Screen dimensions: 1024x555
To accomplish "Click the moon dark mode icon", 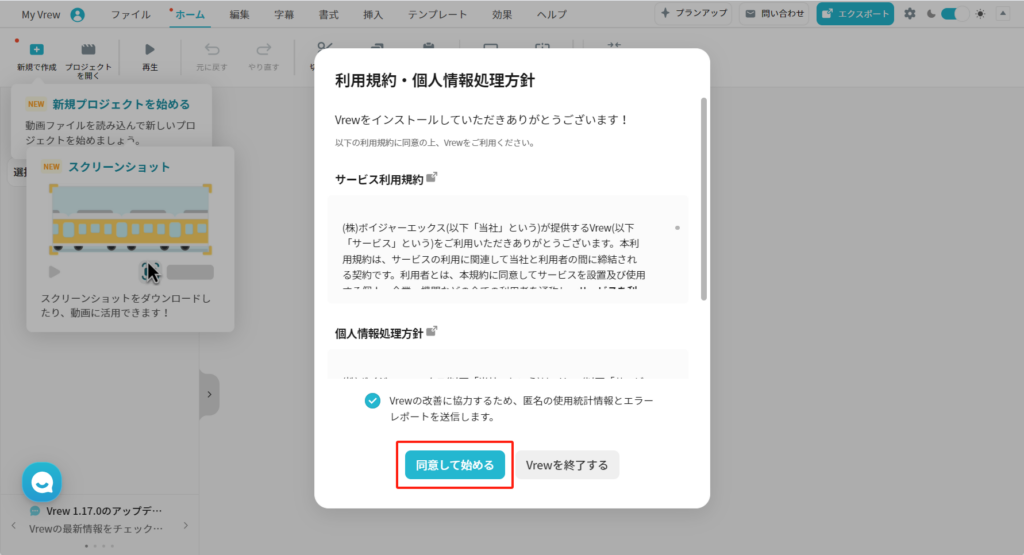I will point(931,14).
